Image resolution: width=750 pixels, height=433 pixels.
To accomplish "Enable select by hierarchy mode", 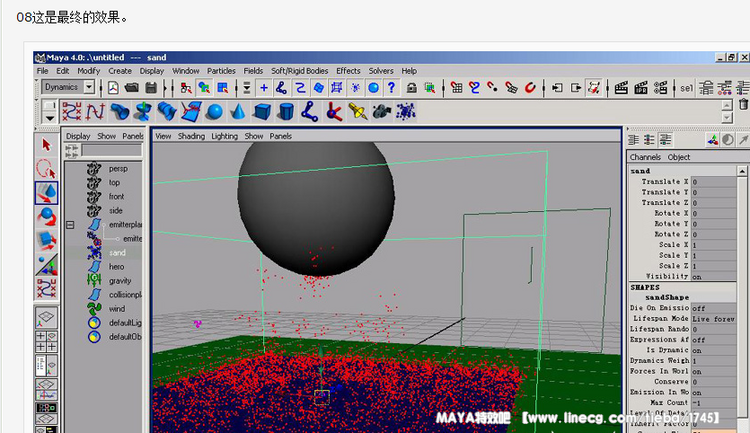I will click(x=186, y=88).
